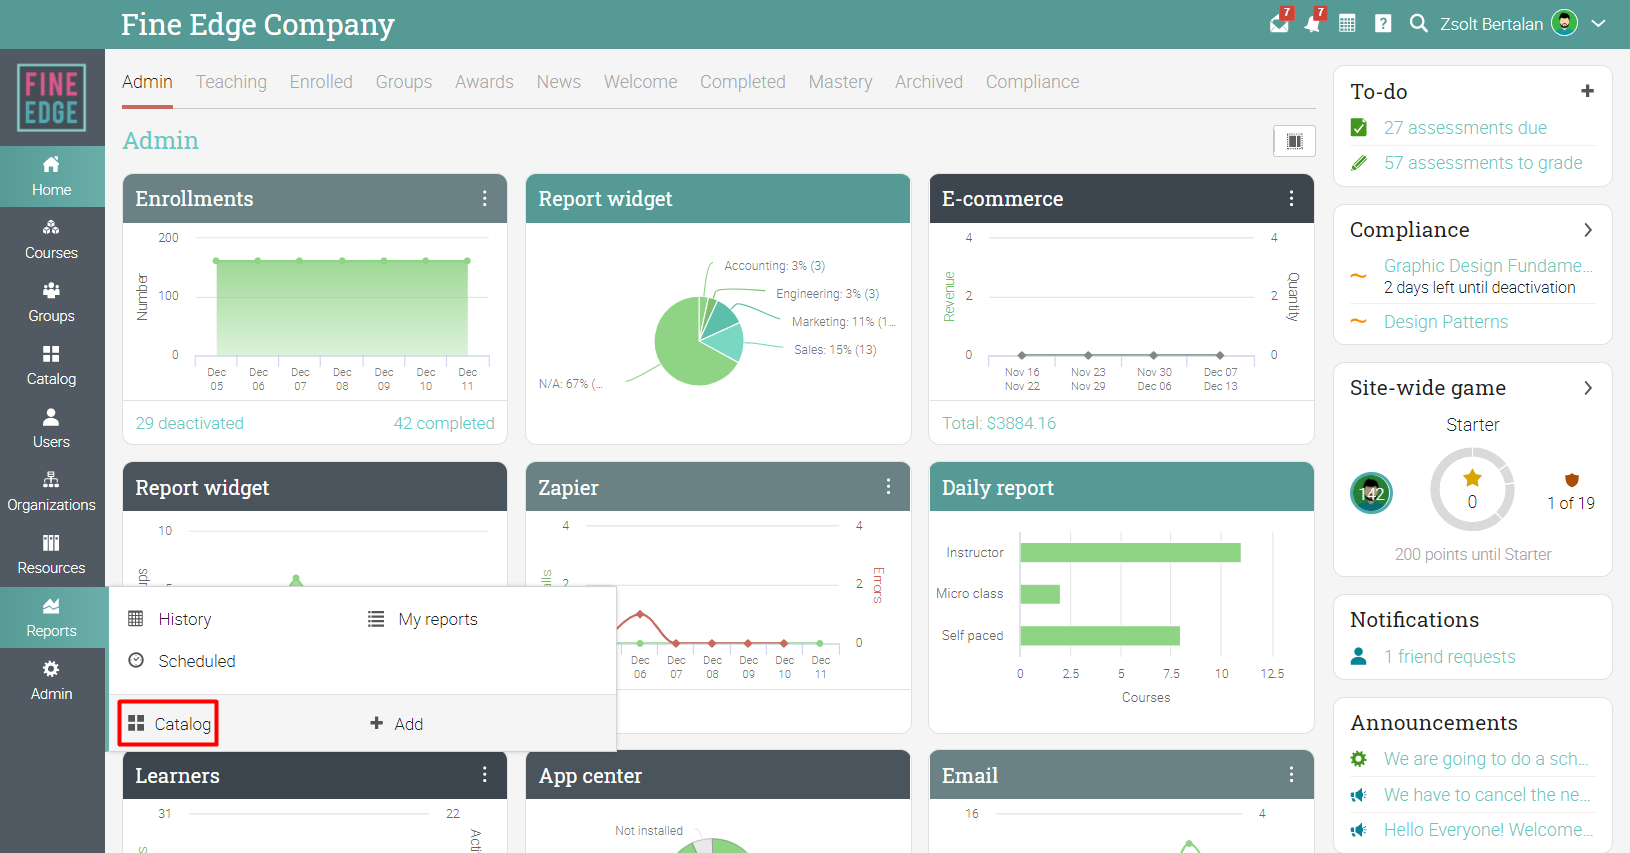Click the green to-do checkbox icon
Screen dimensions: 1630x853
(x=1359, y=128)
